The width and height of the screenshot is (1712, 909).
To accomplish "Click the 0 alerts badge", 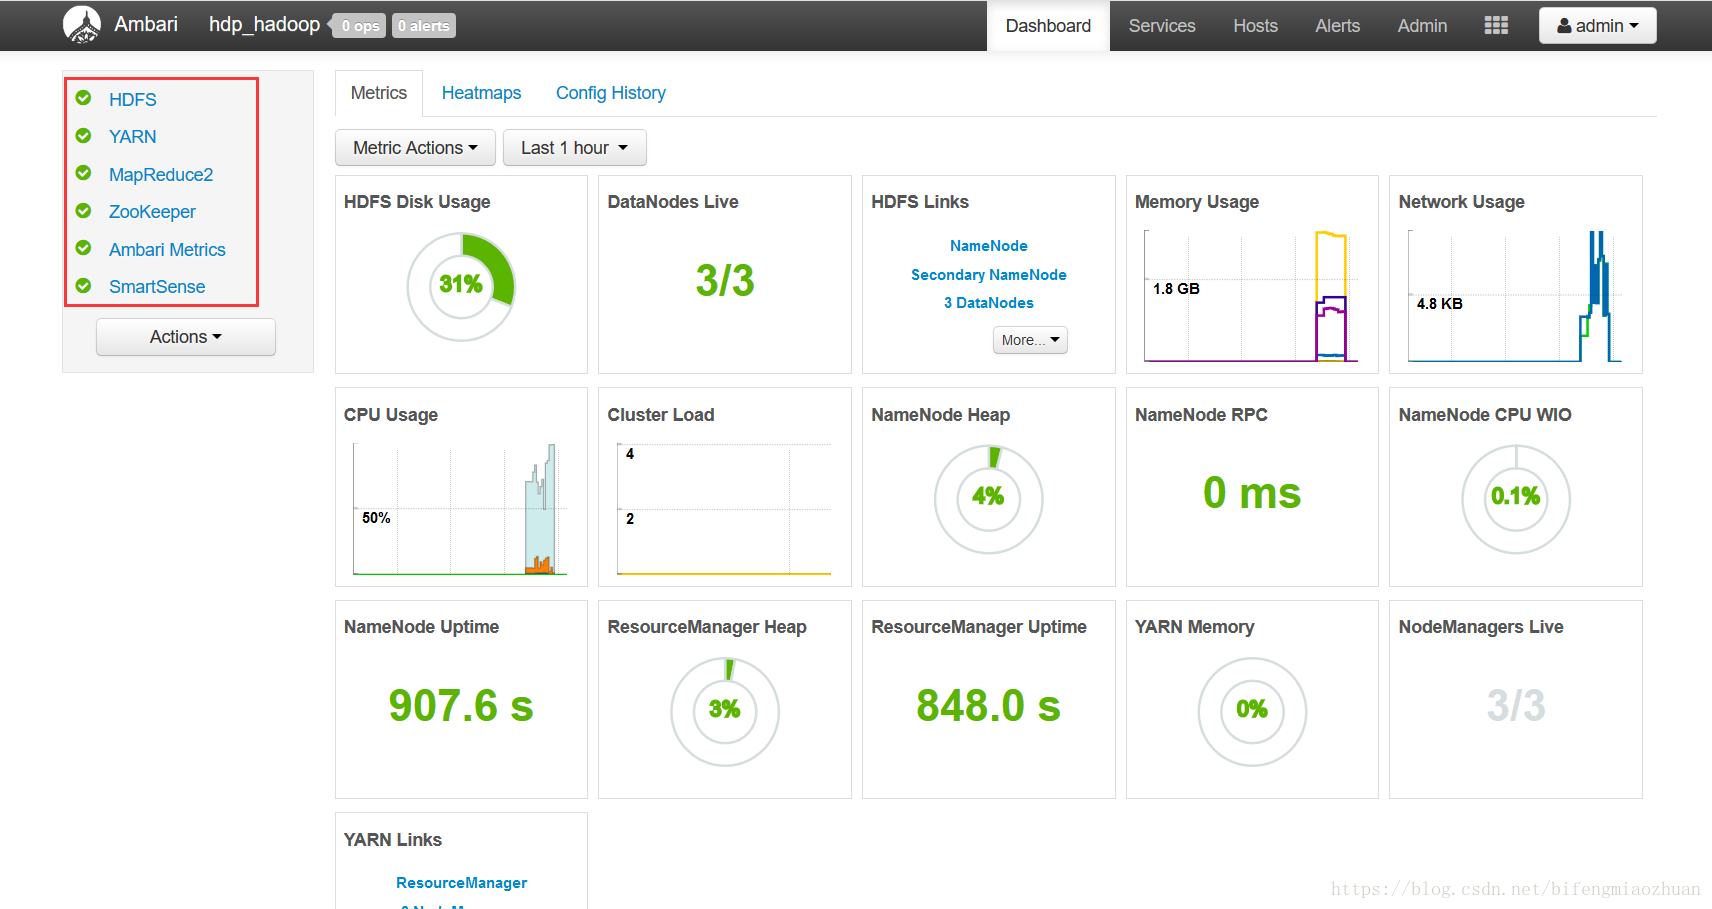I will [424, 26].
